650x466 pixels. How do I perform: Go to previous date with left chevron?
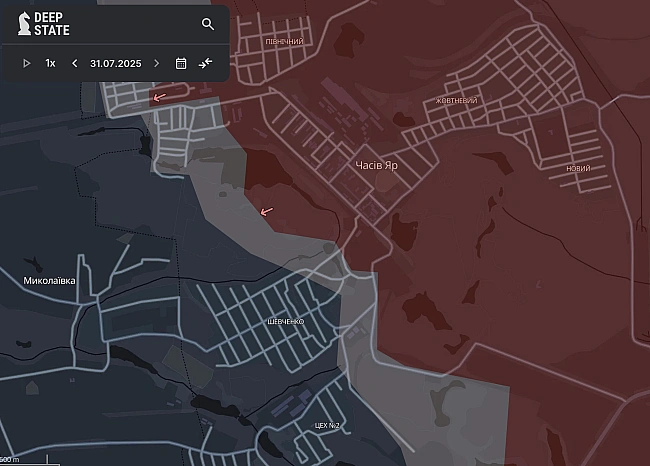pos(75,63)
